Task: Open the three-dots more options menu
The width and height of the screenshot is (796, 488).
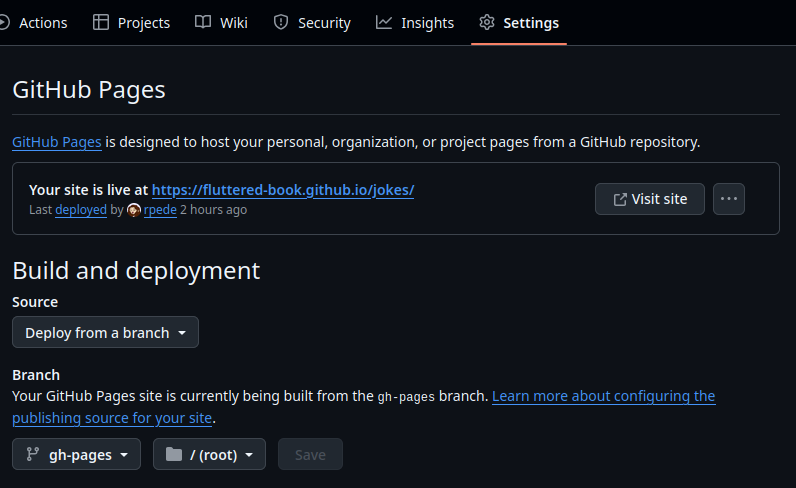Action: coord(729,199)
